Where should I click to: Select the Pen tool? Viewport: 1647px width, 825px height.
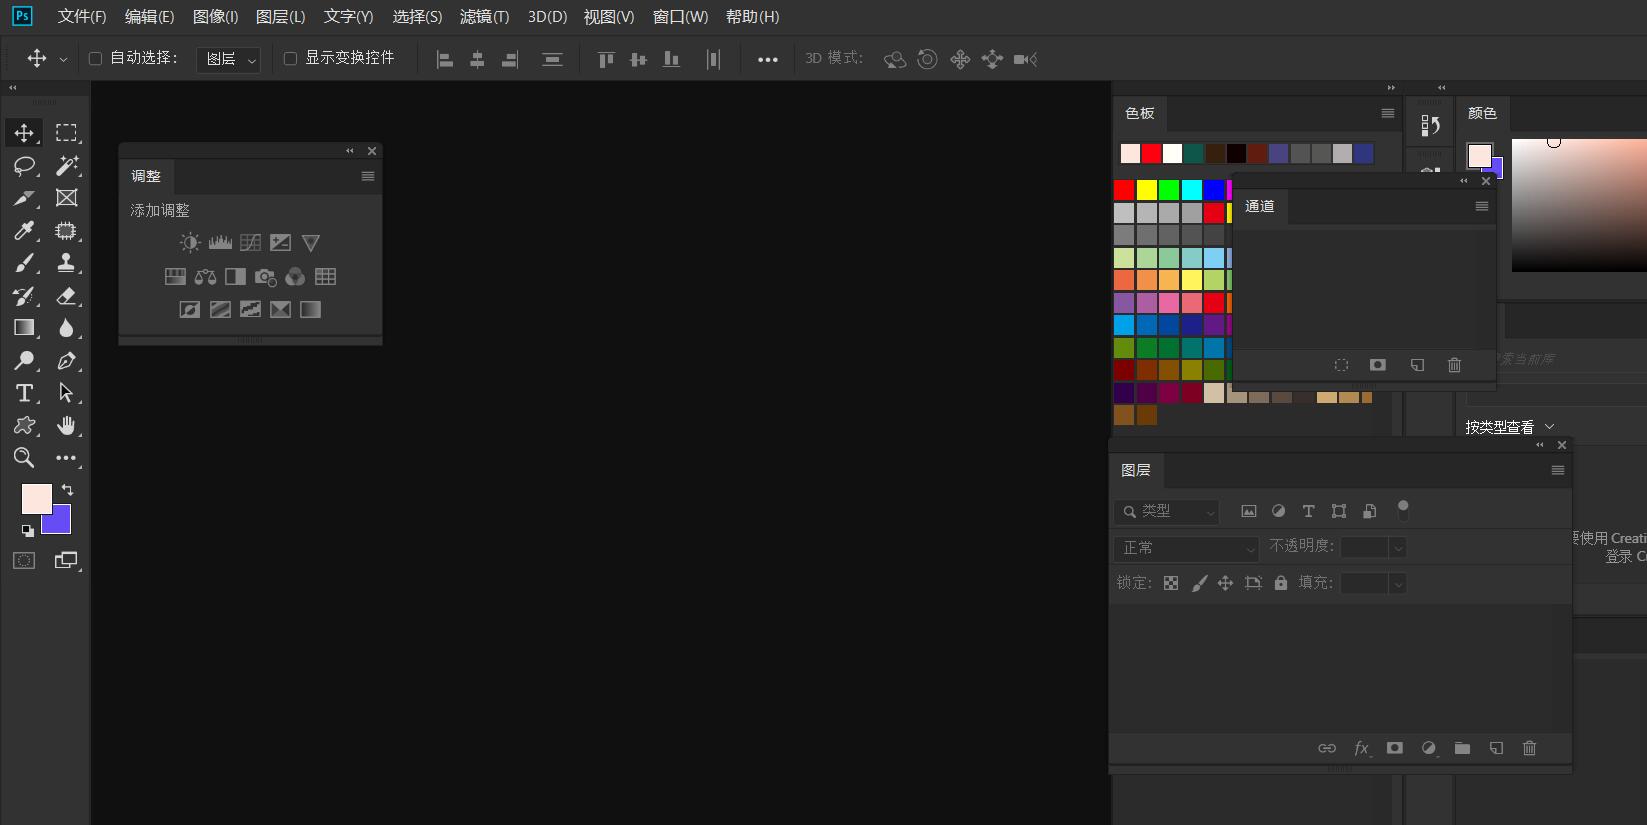tap(66, 360)
